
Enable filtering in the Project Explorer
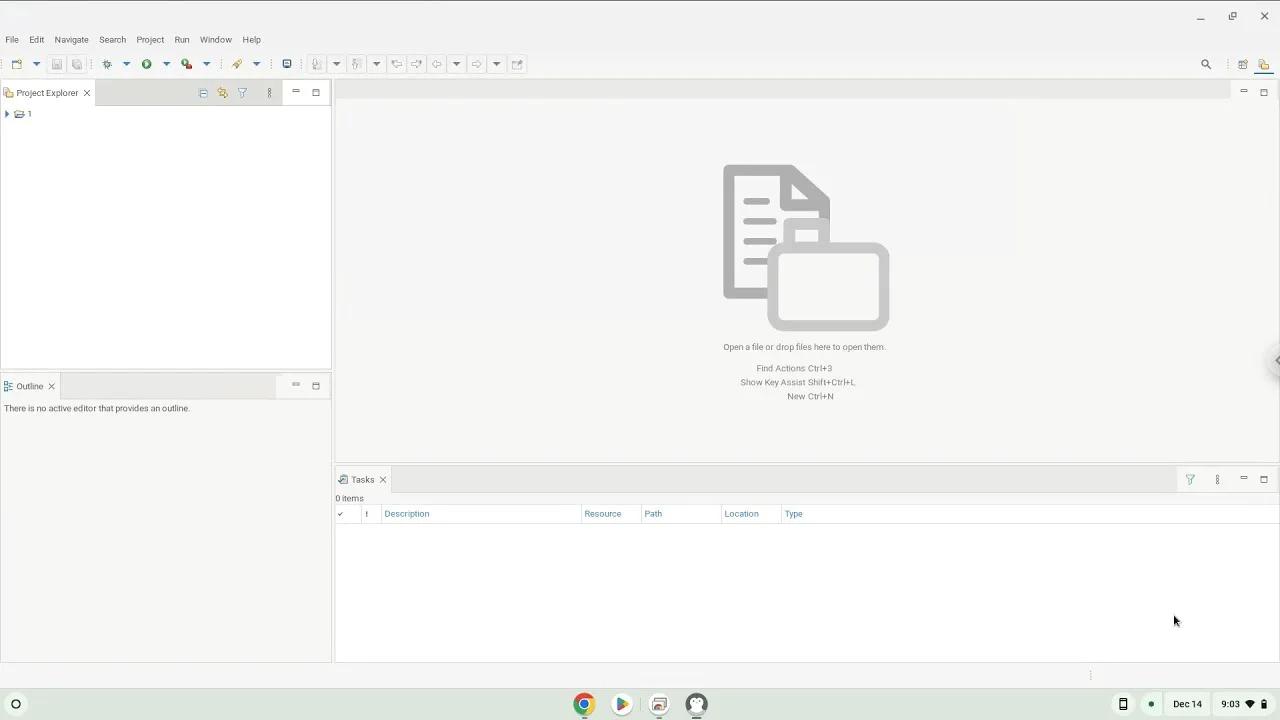tap(242, 92)
